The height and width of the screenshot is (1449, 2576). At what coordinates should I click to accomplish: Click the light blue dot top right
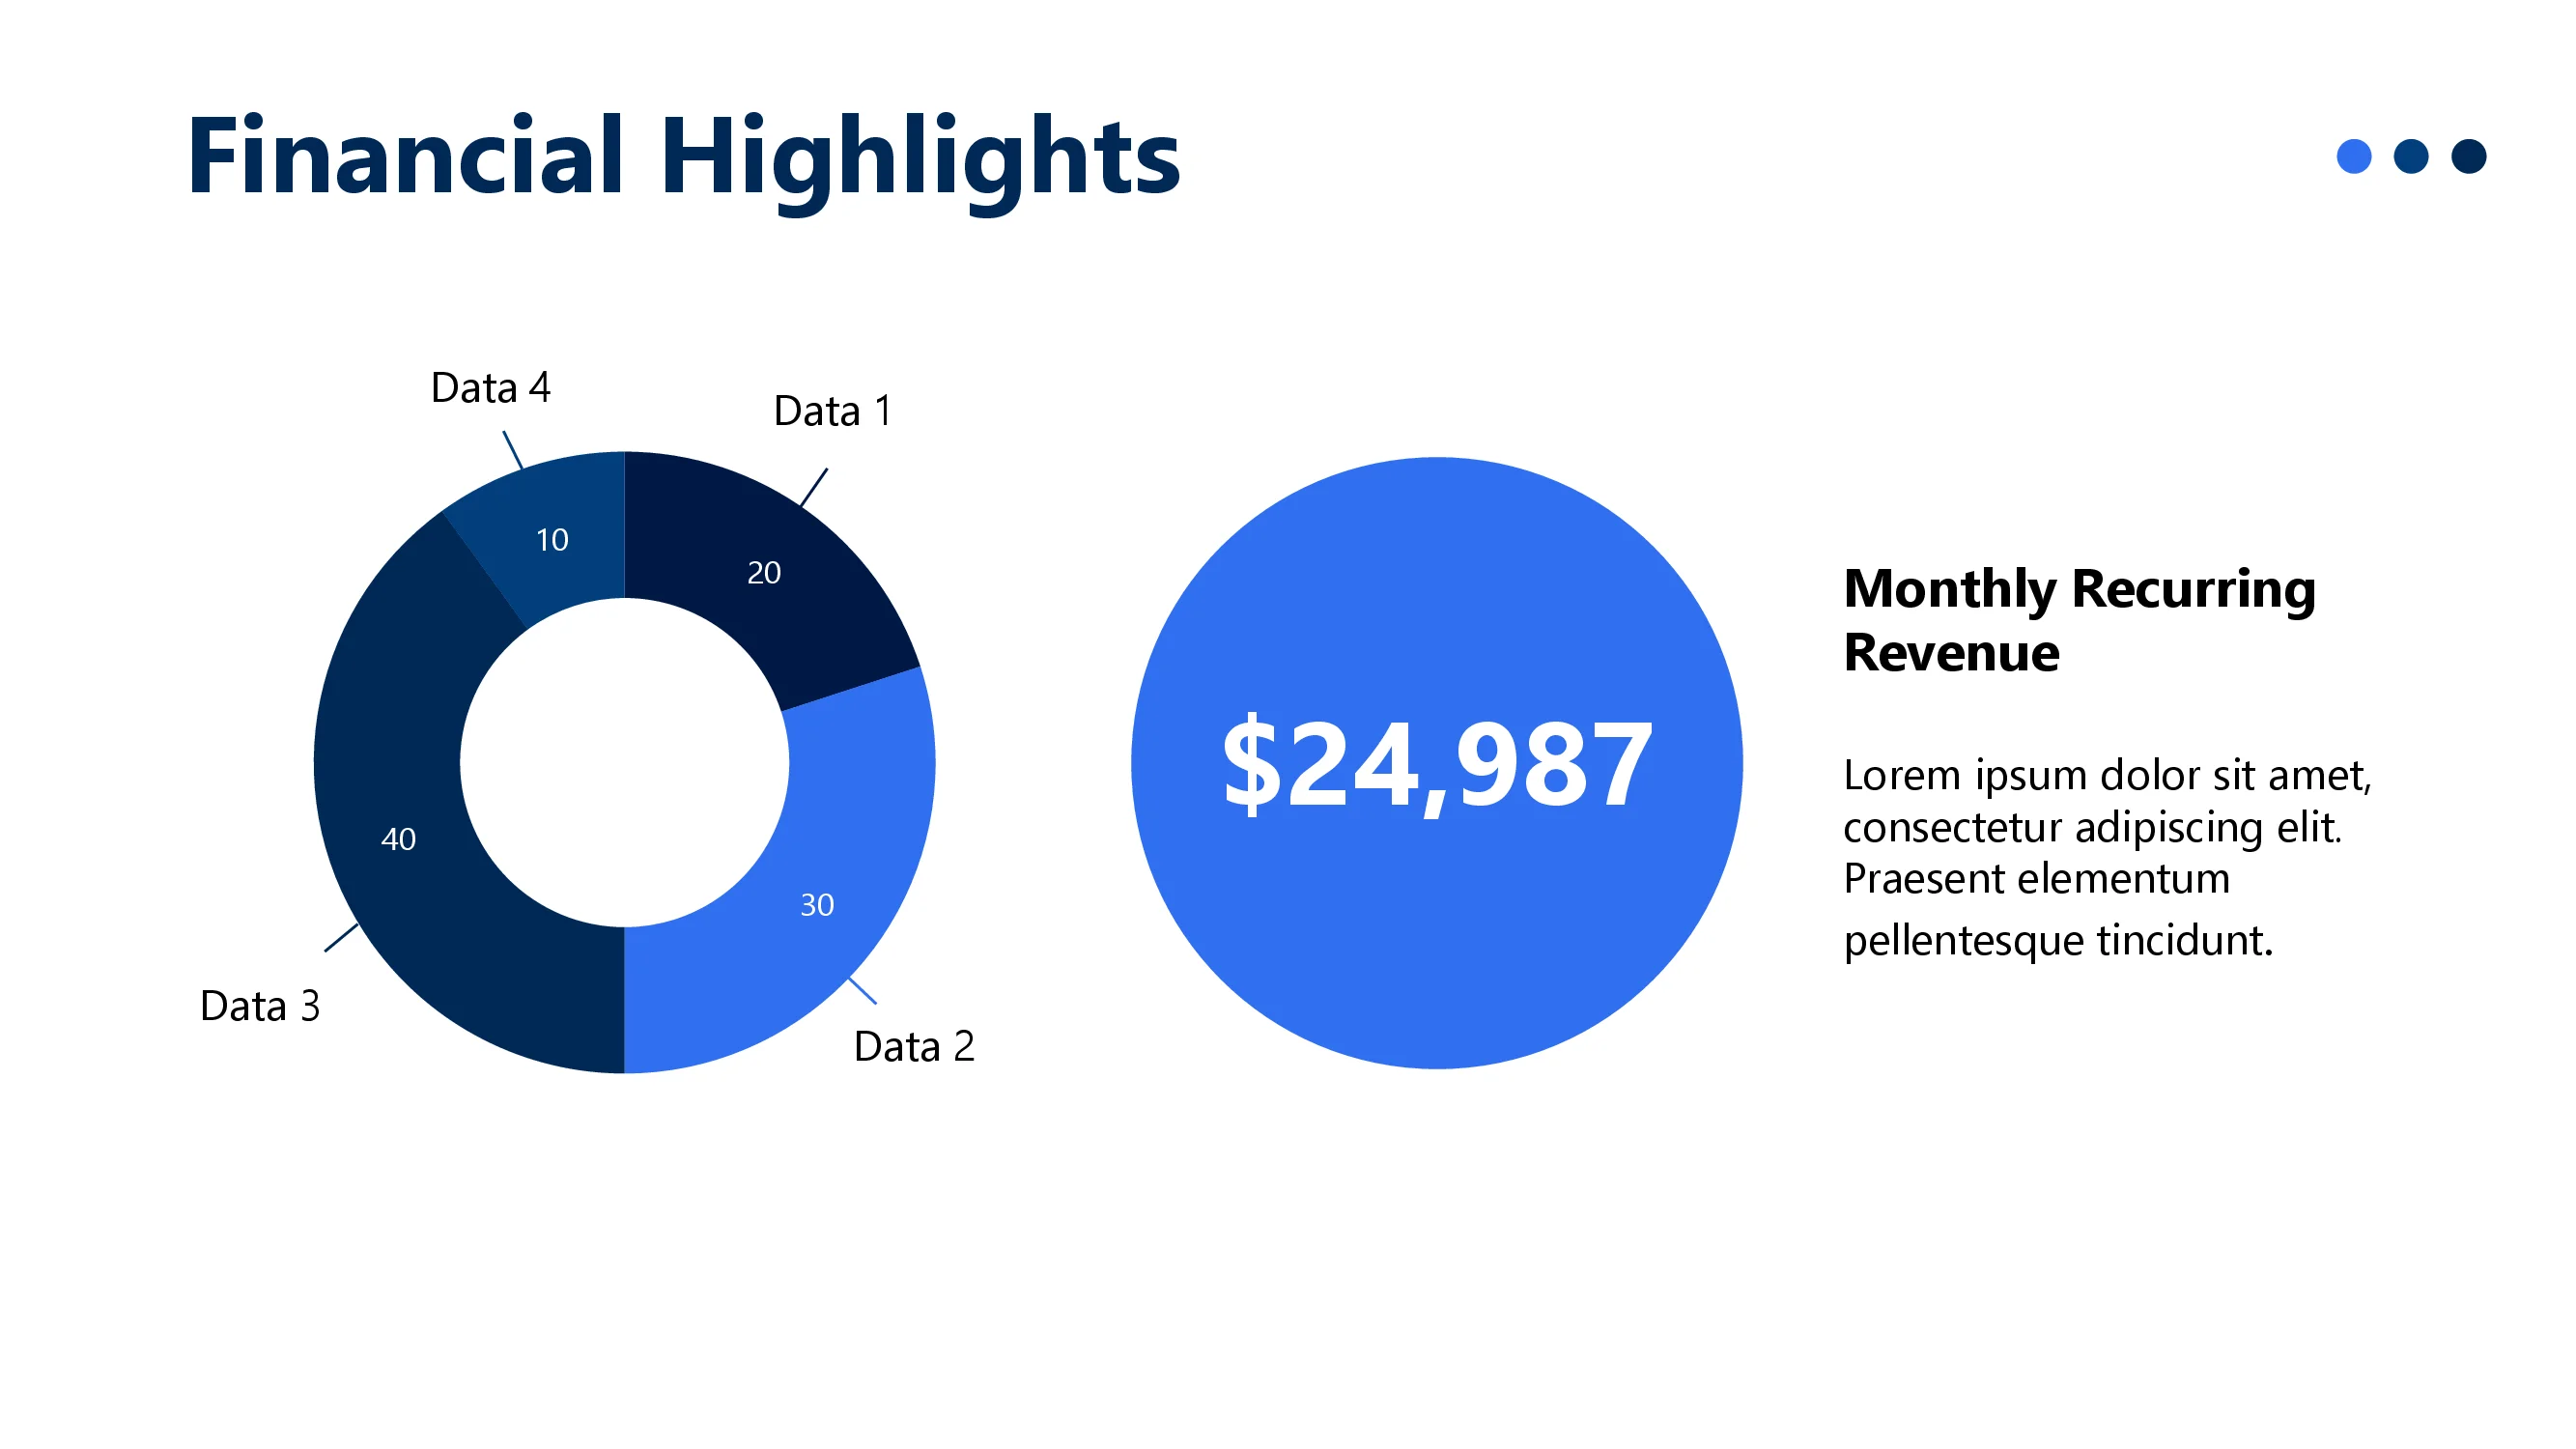point(2353,156)
